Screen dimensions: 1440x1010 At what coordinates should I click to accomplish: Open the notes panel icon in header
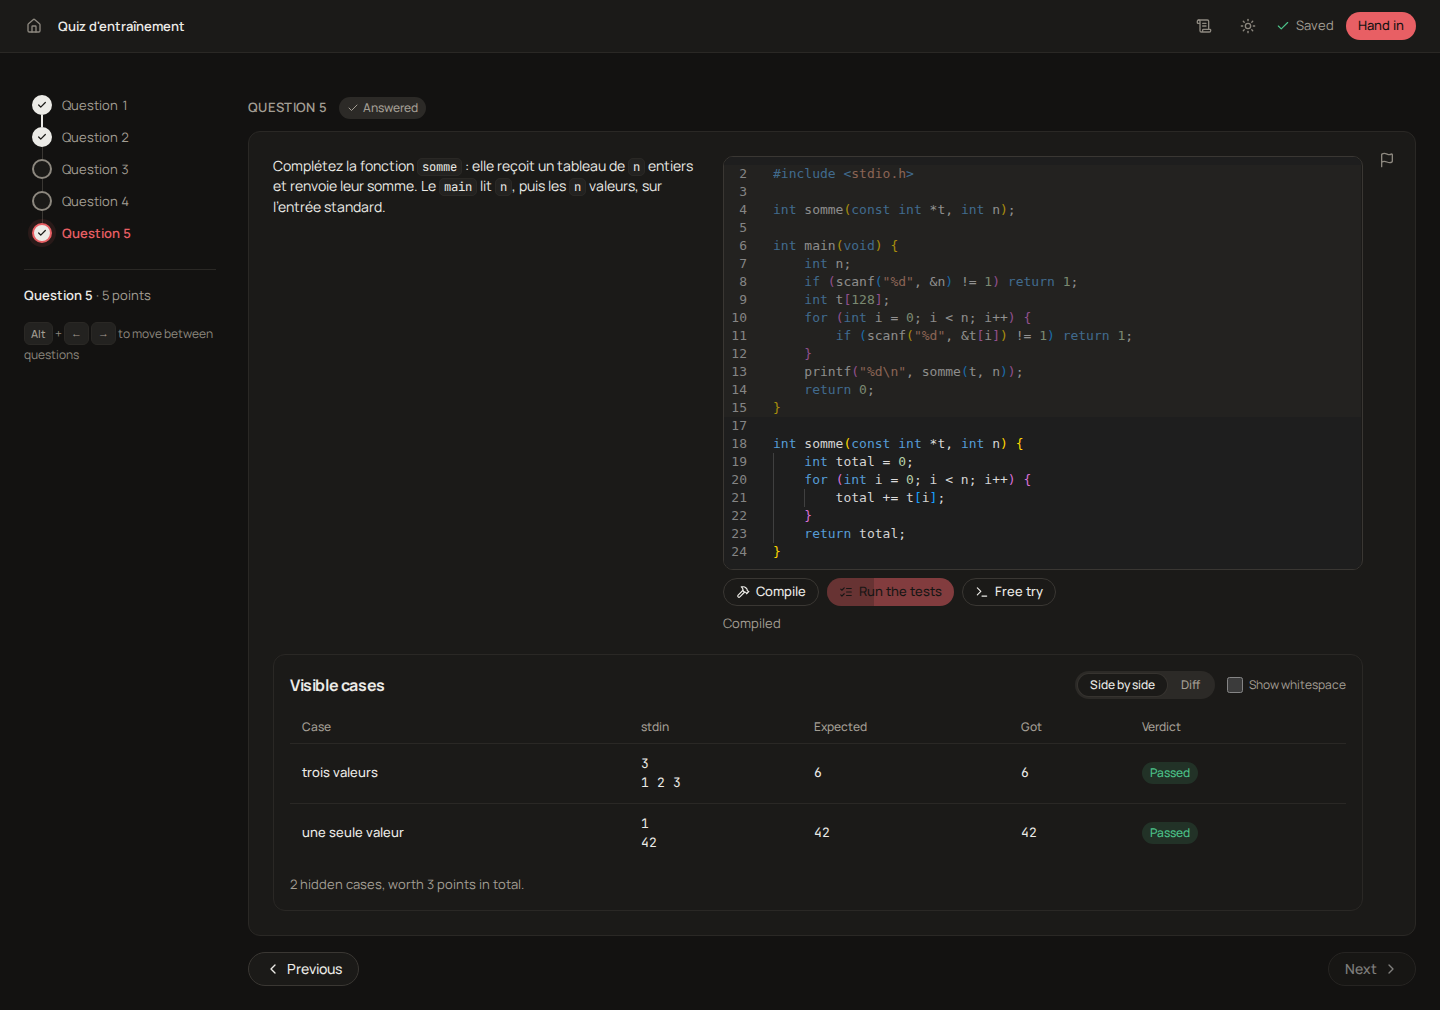(1204, 26)
